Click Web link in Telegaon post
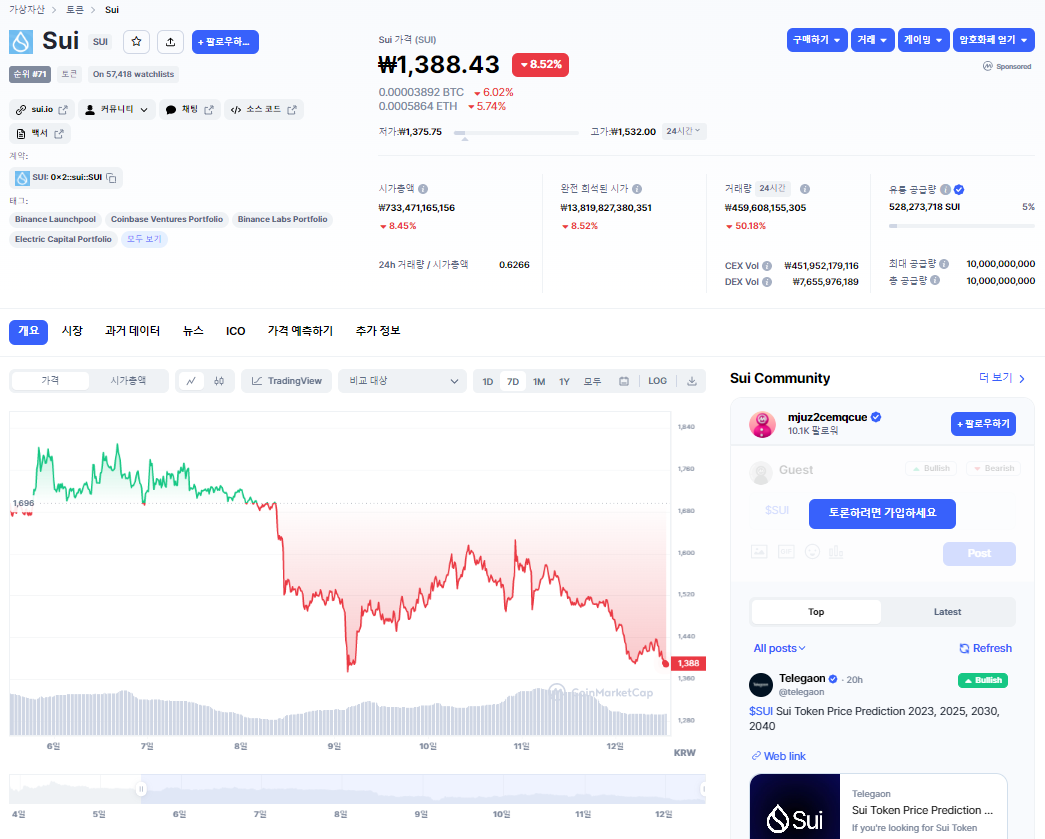The width and height of the screenshot is (1045, 839). pos(778,756)
